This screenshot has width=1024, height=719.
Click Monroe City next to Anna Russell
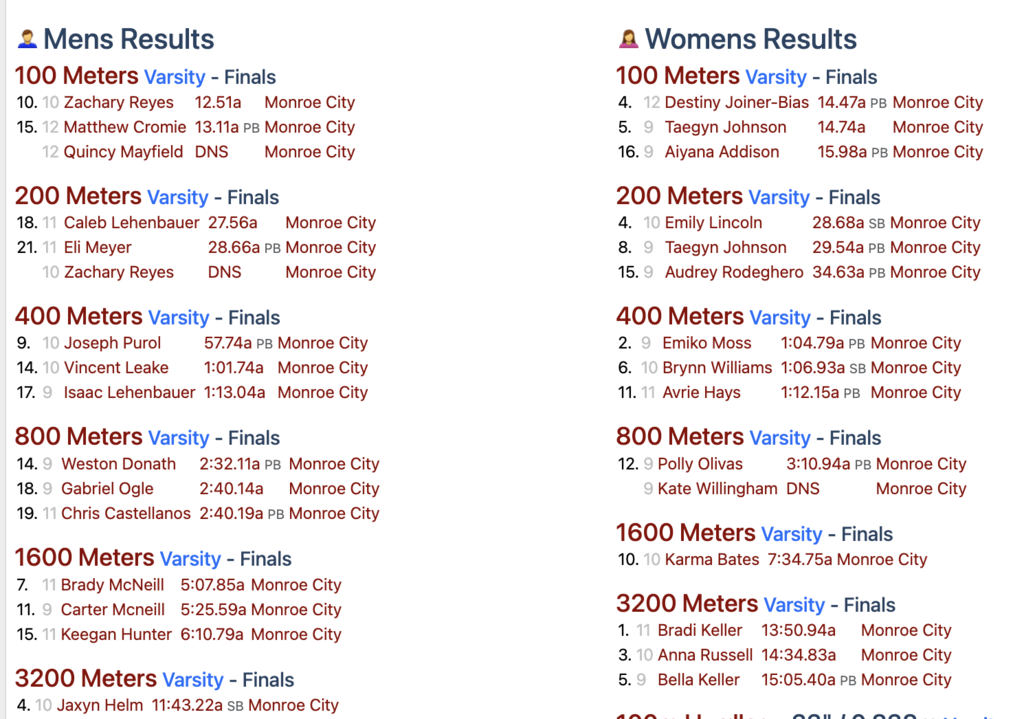[x=906, y=655]
